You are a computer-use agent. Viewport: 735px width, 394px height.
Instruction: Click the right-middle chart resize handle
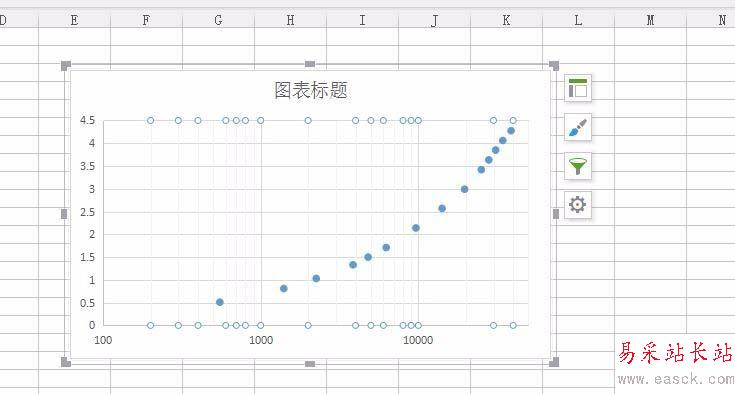556,214
